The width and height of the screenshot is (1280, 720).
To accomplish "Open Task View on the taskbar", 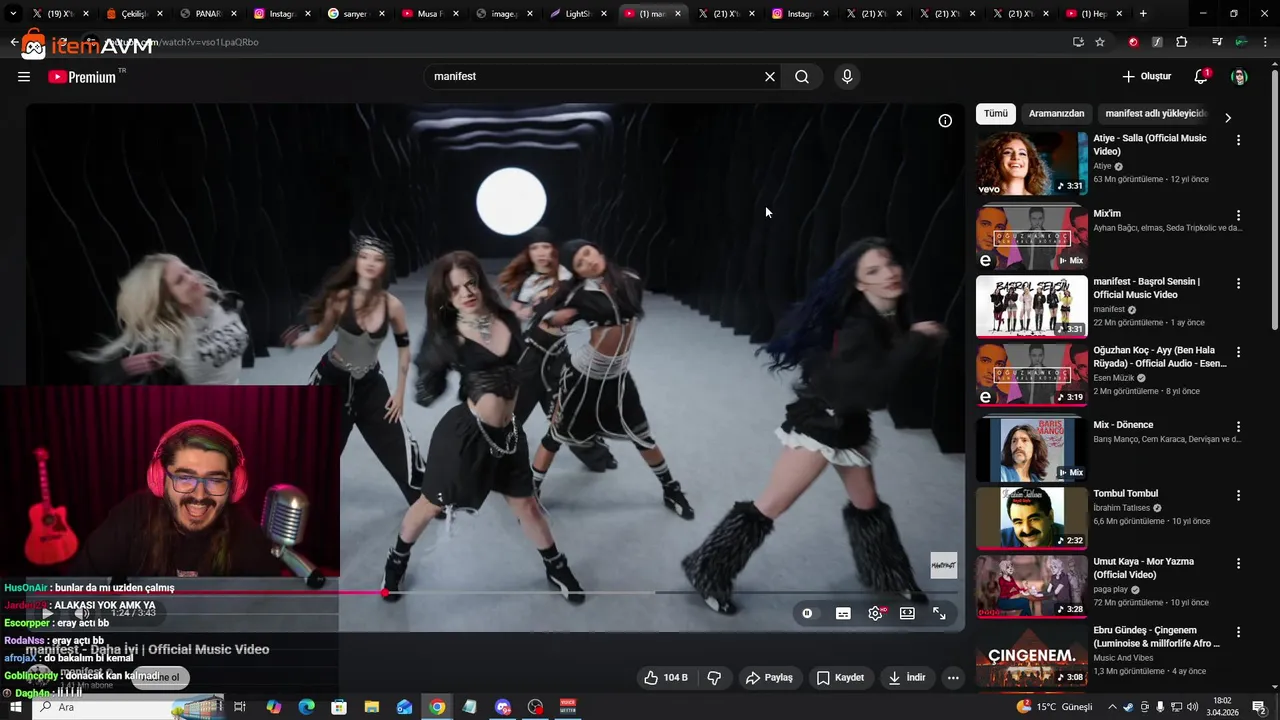I will pyautogui.click(x=240, y=707).
